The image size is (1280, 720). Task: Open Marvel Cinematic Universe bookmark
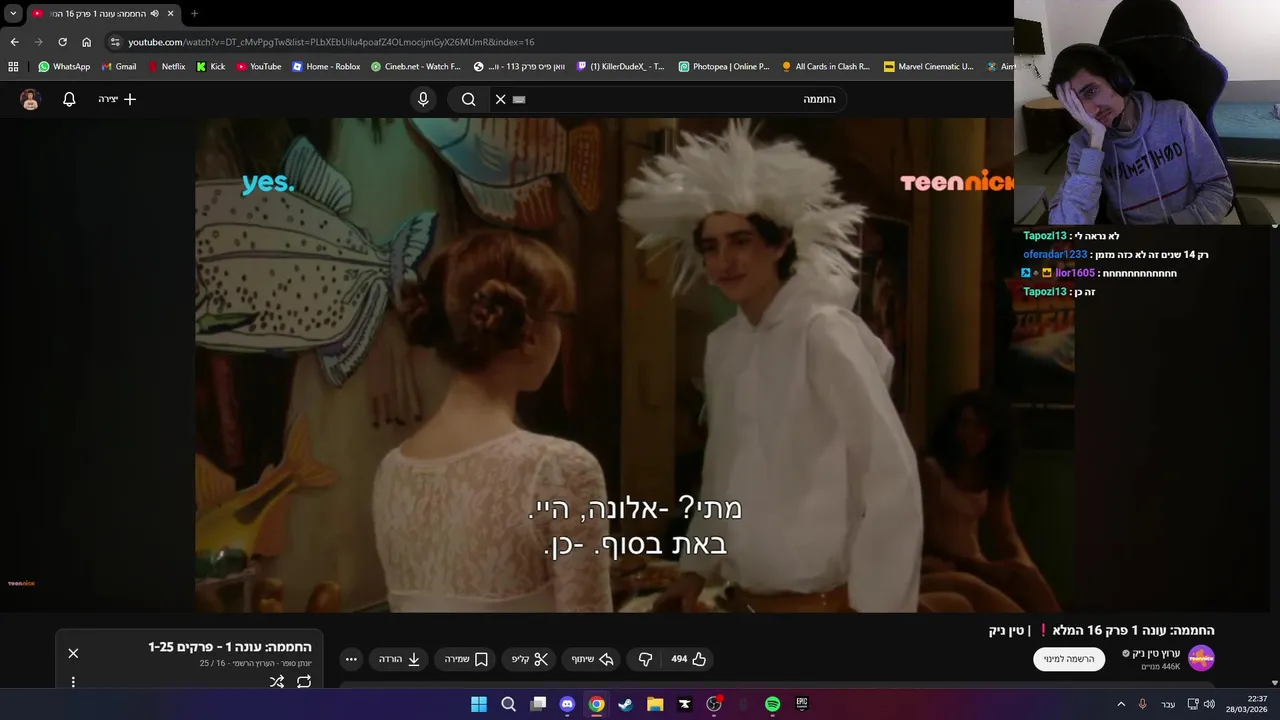928,67
